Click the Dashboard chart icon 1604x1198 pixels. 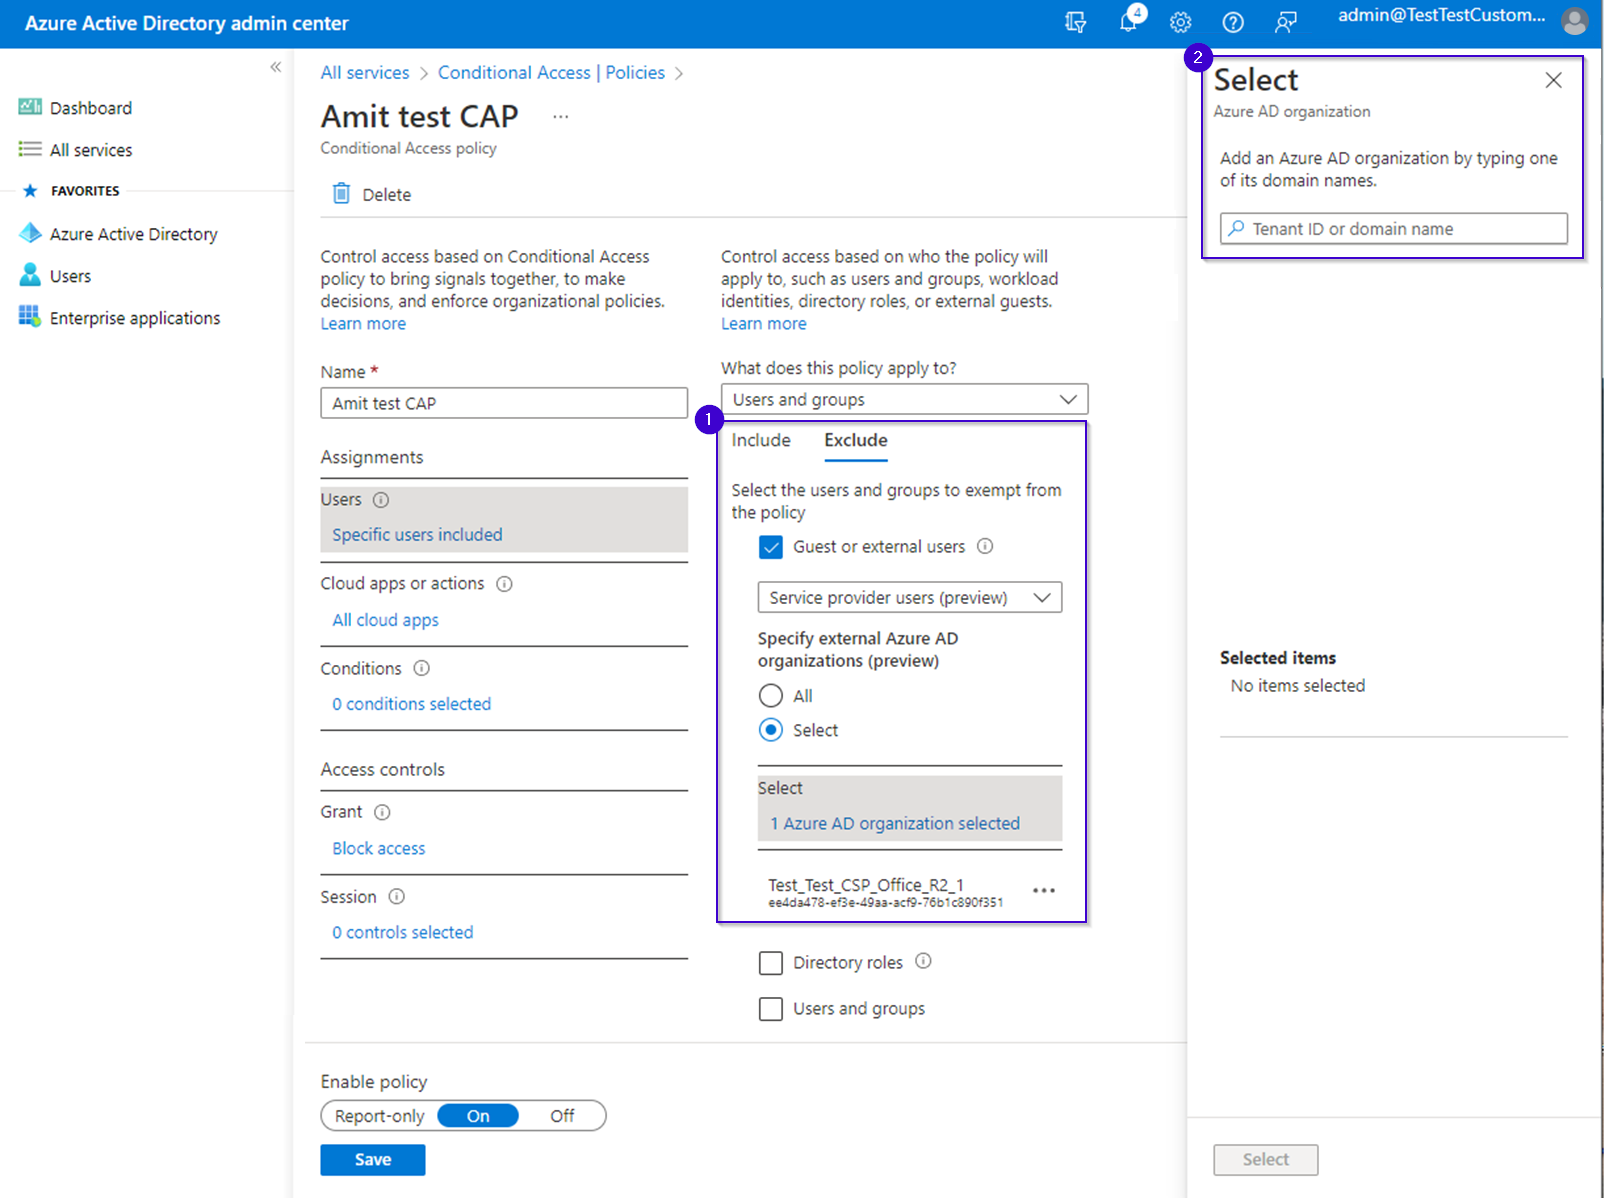pyautogui.click(x=30, y=107)
